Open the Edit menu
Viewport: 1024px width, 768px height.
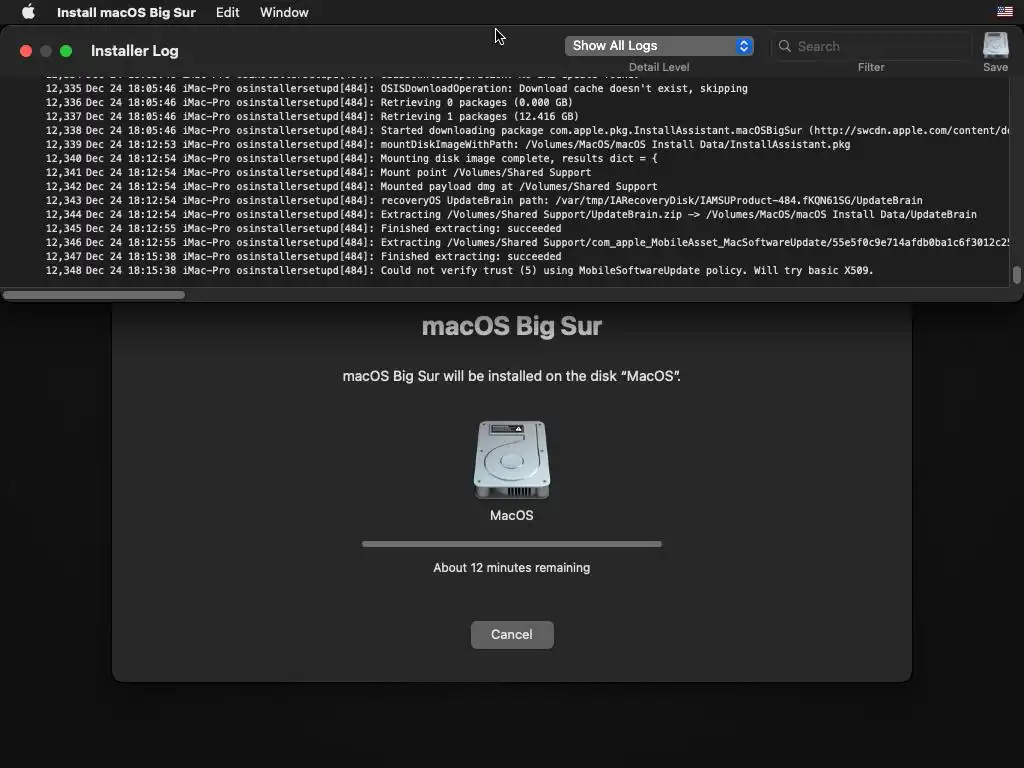click(x=227, y=12)
